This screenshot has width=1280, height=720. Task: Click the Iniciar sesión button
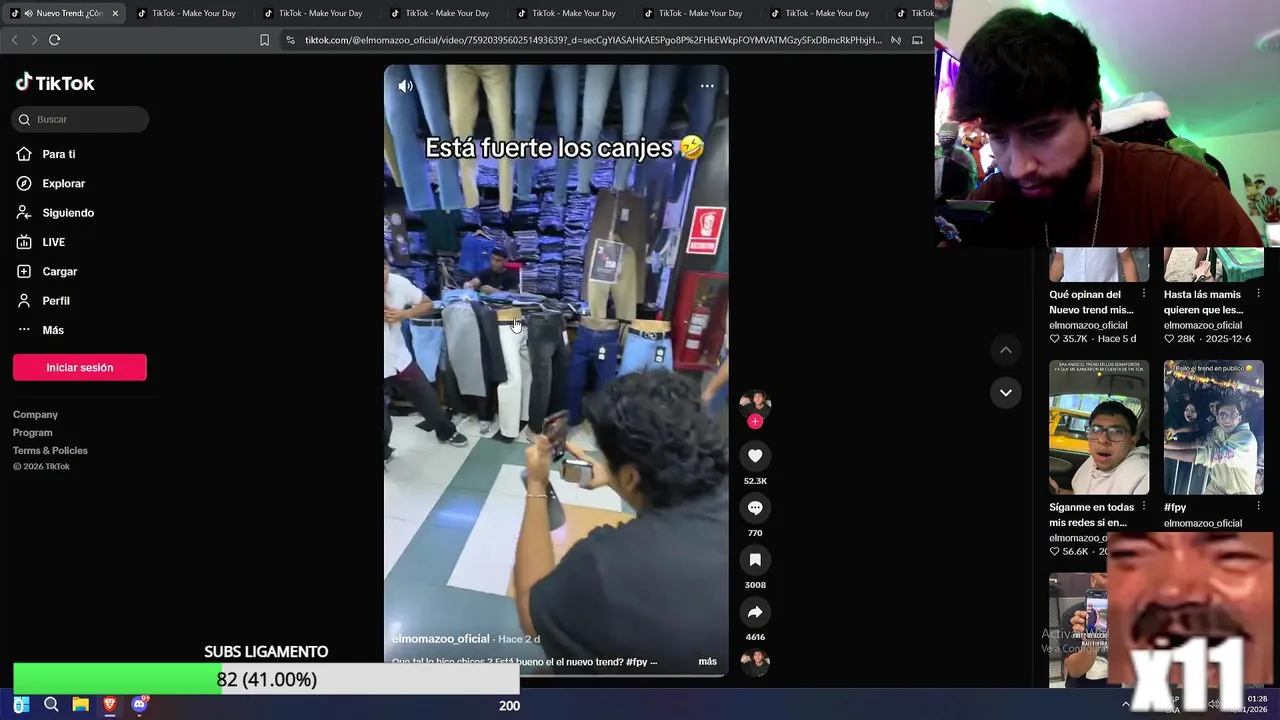[80, 367]
